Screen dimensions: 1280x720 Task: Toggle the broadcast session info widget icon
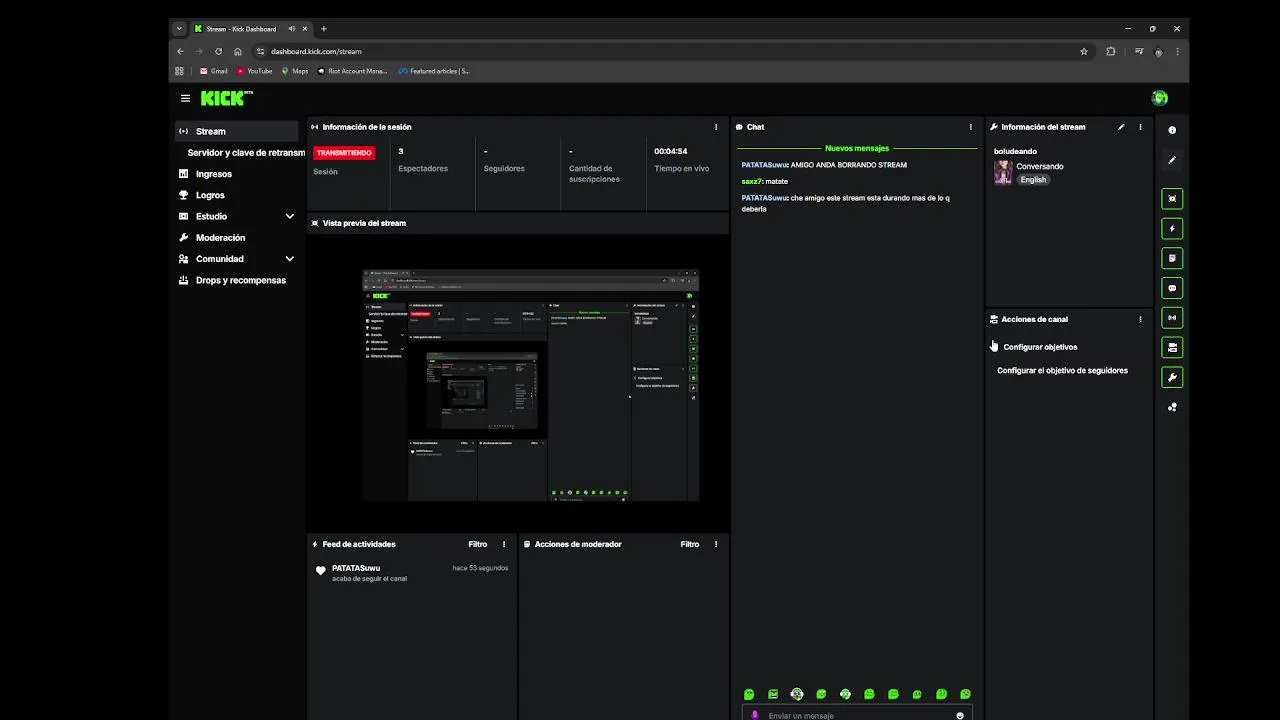(1172, 318)
